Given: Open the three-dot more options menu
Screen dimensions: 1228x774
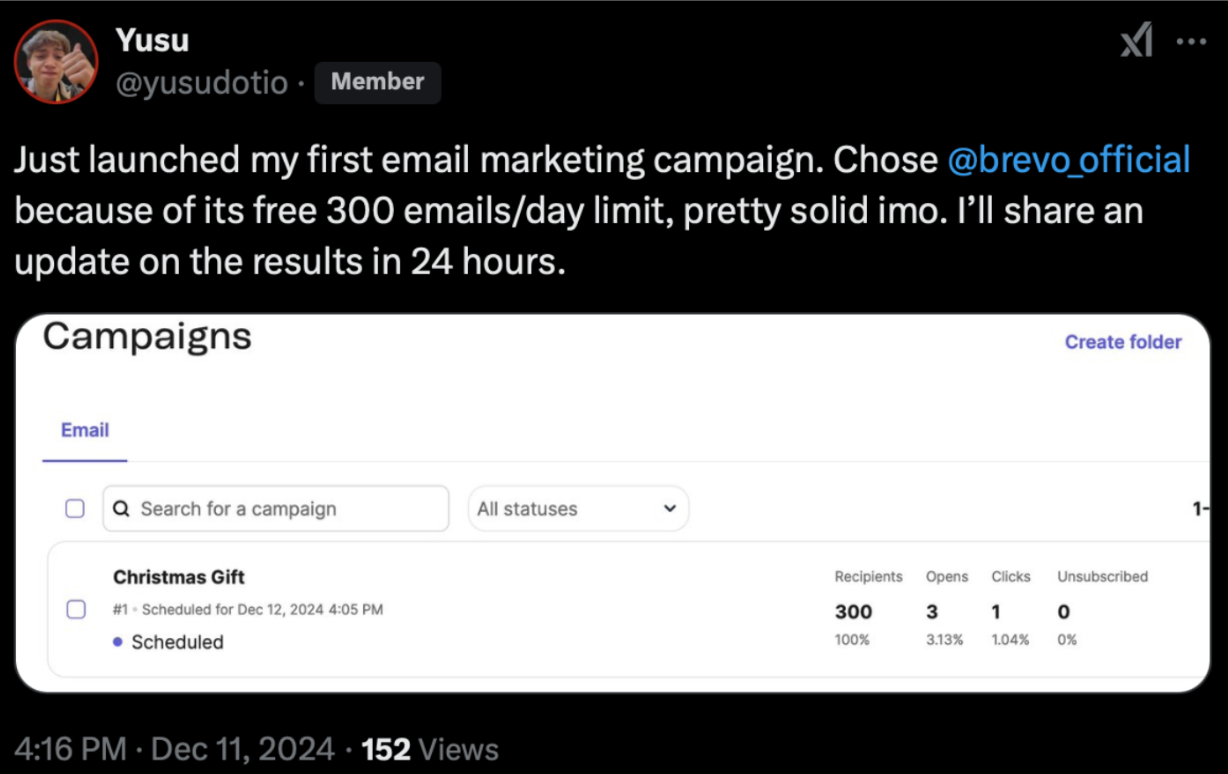Looking at the screenshot, I should coord(1191,42).
